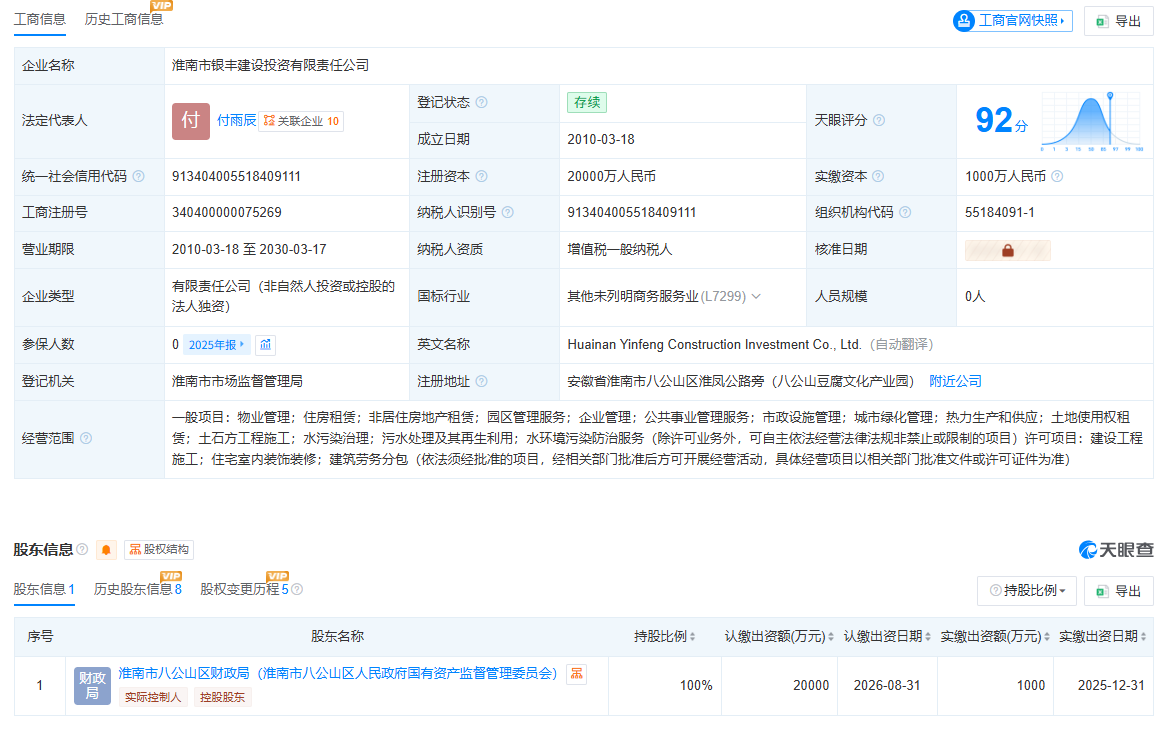The image size is (1164, 733).
Task: Open 股权结构 equity structure chart
Action: click(159, 550)
